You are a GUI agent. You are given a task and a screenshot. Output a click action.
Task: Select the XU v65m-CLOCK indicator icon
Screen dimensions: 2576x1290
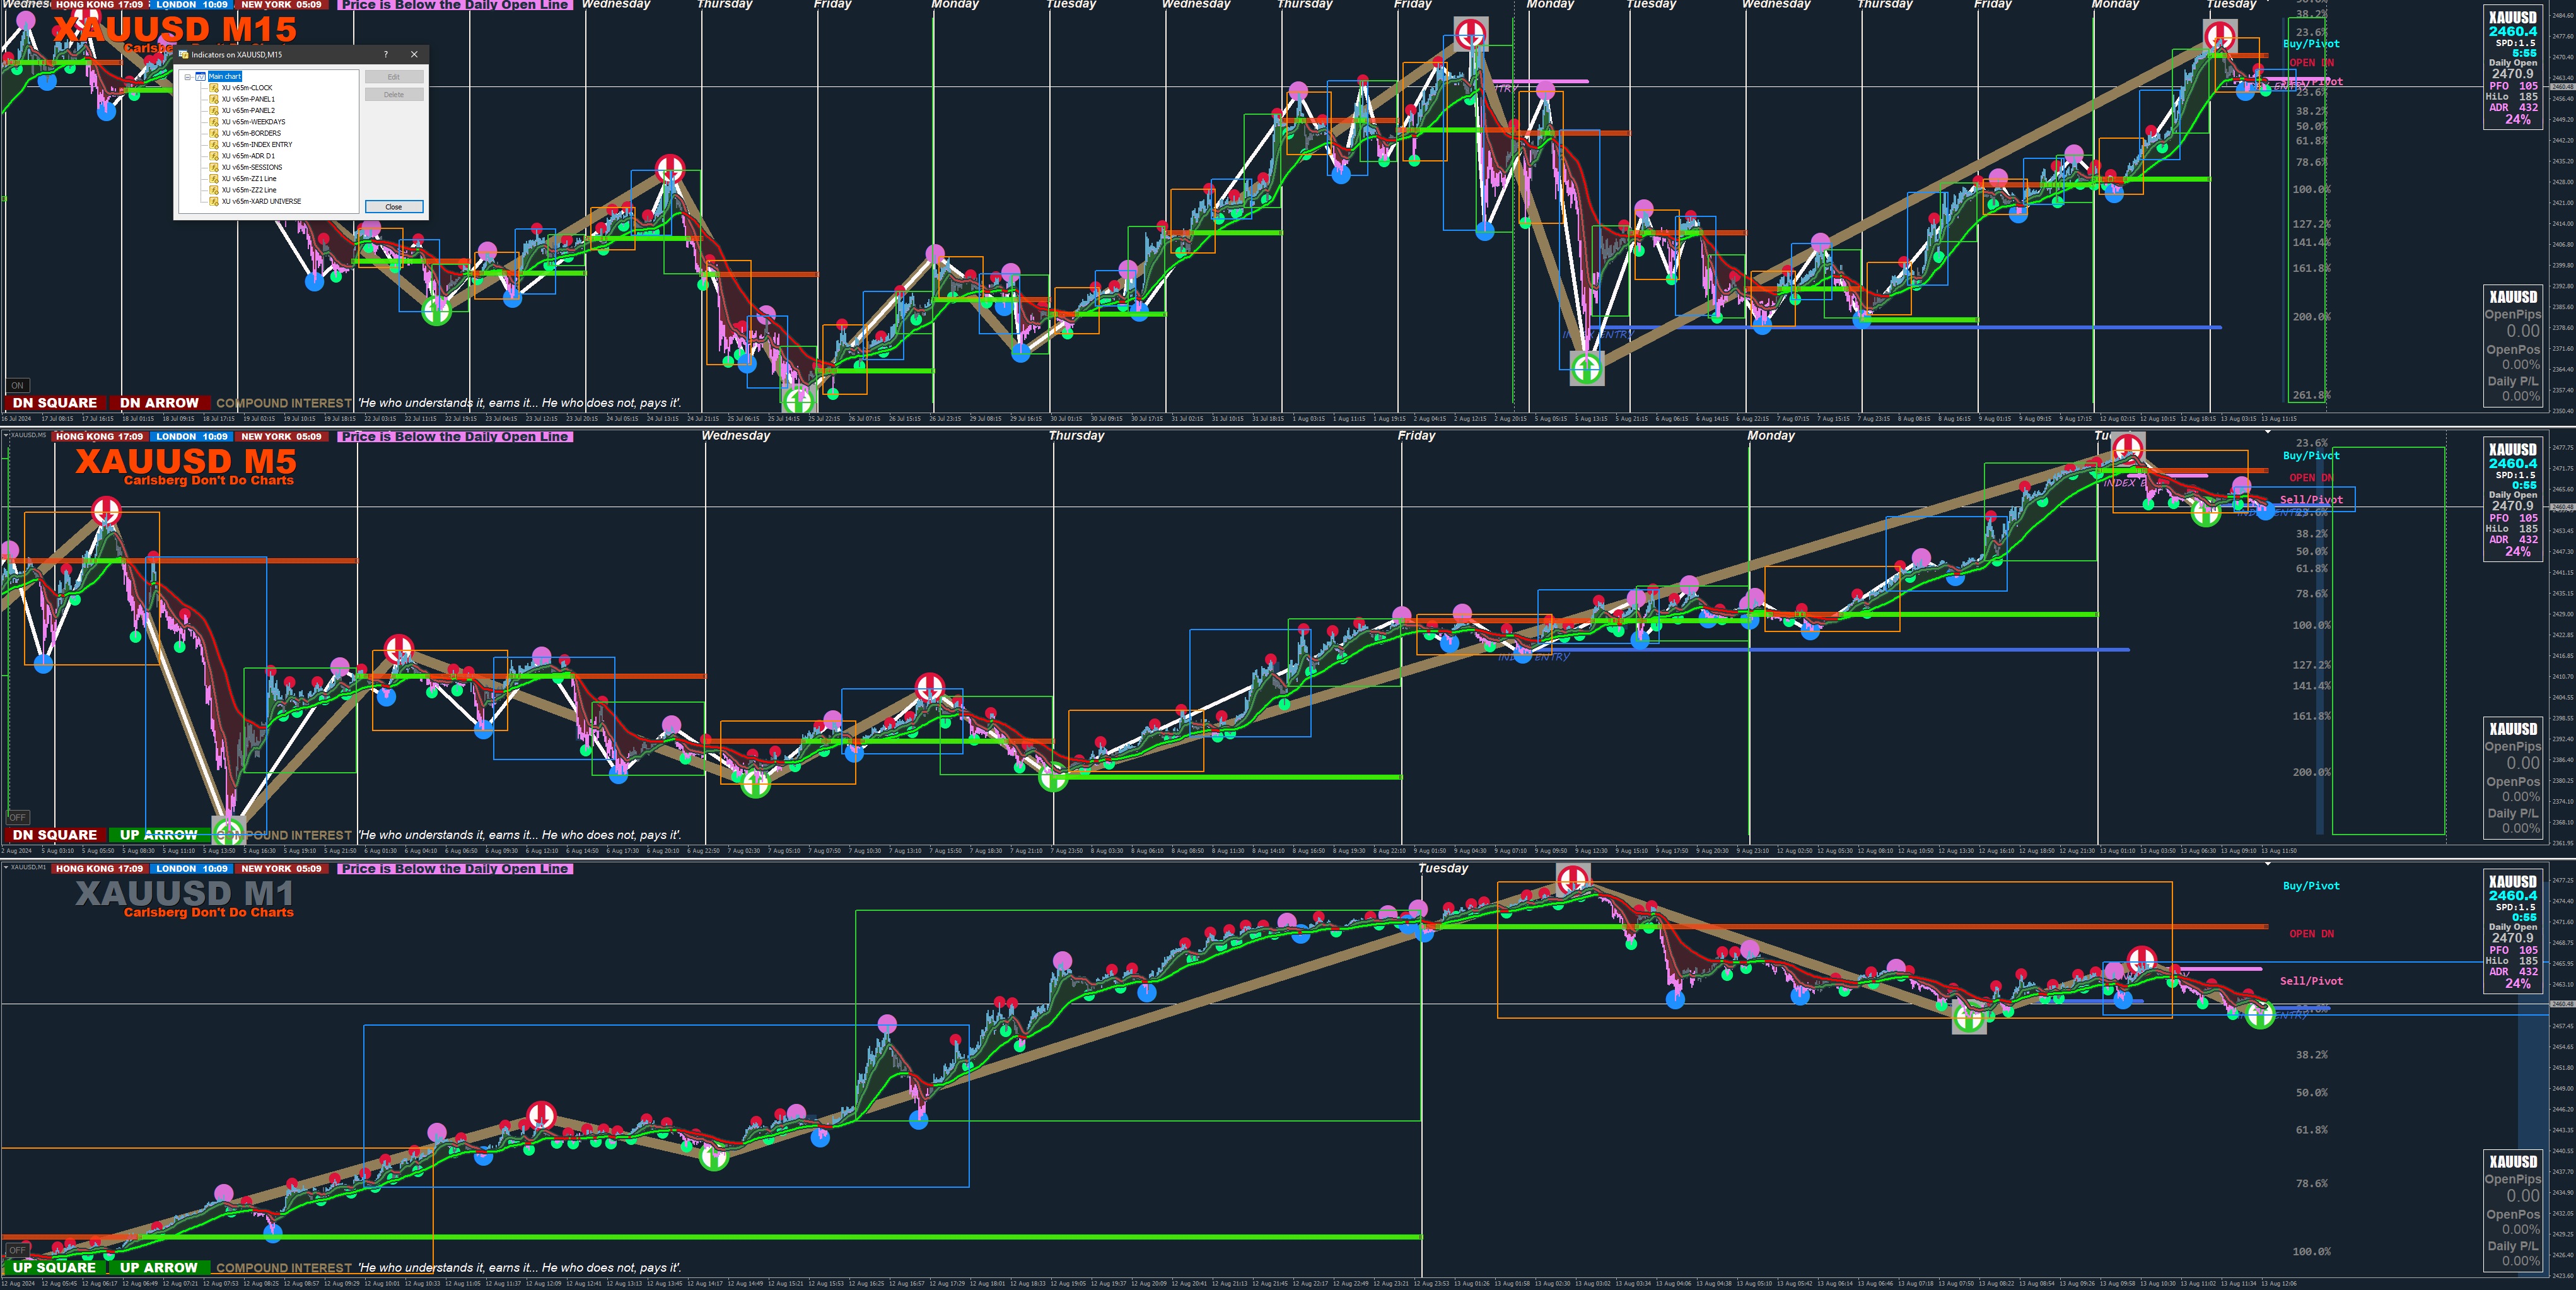(x=214, y=88)
